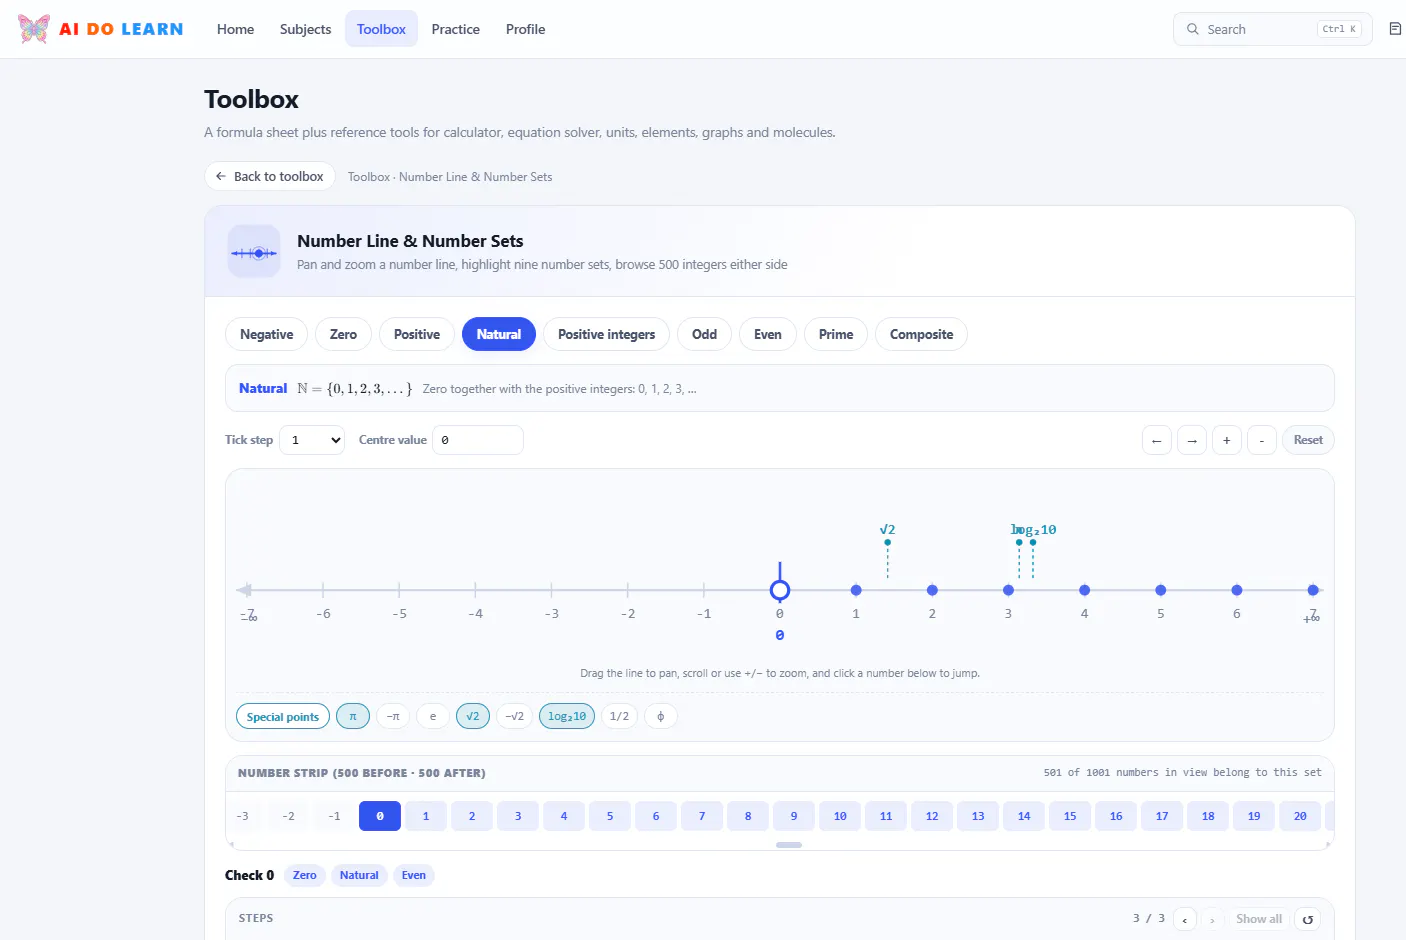Click the Centre value input field
This screenshot has height=940, width=1406.
point(478,440)
